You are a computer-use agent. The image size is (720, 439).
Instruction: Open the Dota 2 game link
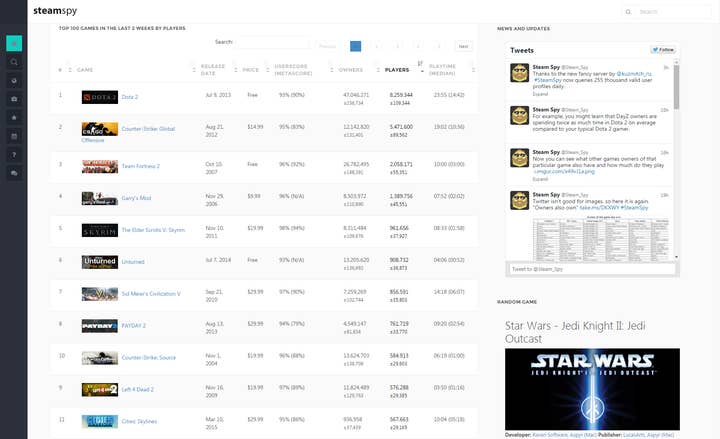(x=129, y=97)
